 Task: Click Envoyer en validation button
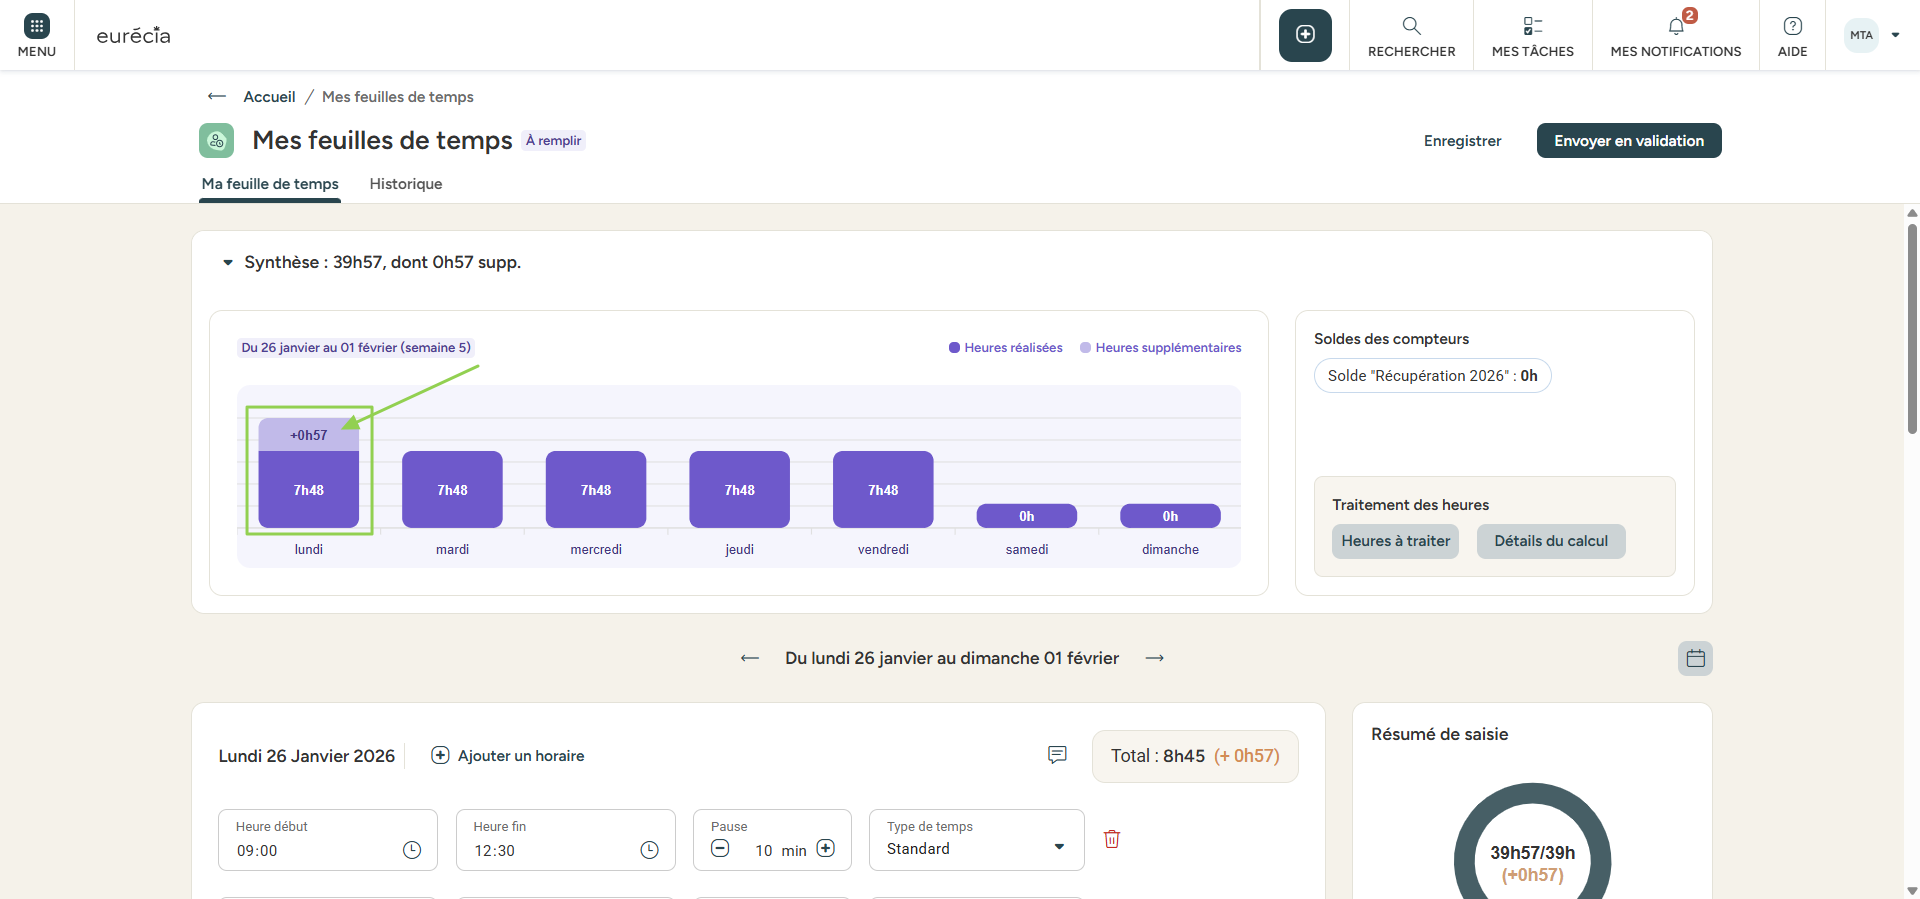click(x=1628, y=141)
